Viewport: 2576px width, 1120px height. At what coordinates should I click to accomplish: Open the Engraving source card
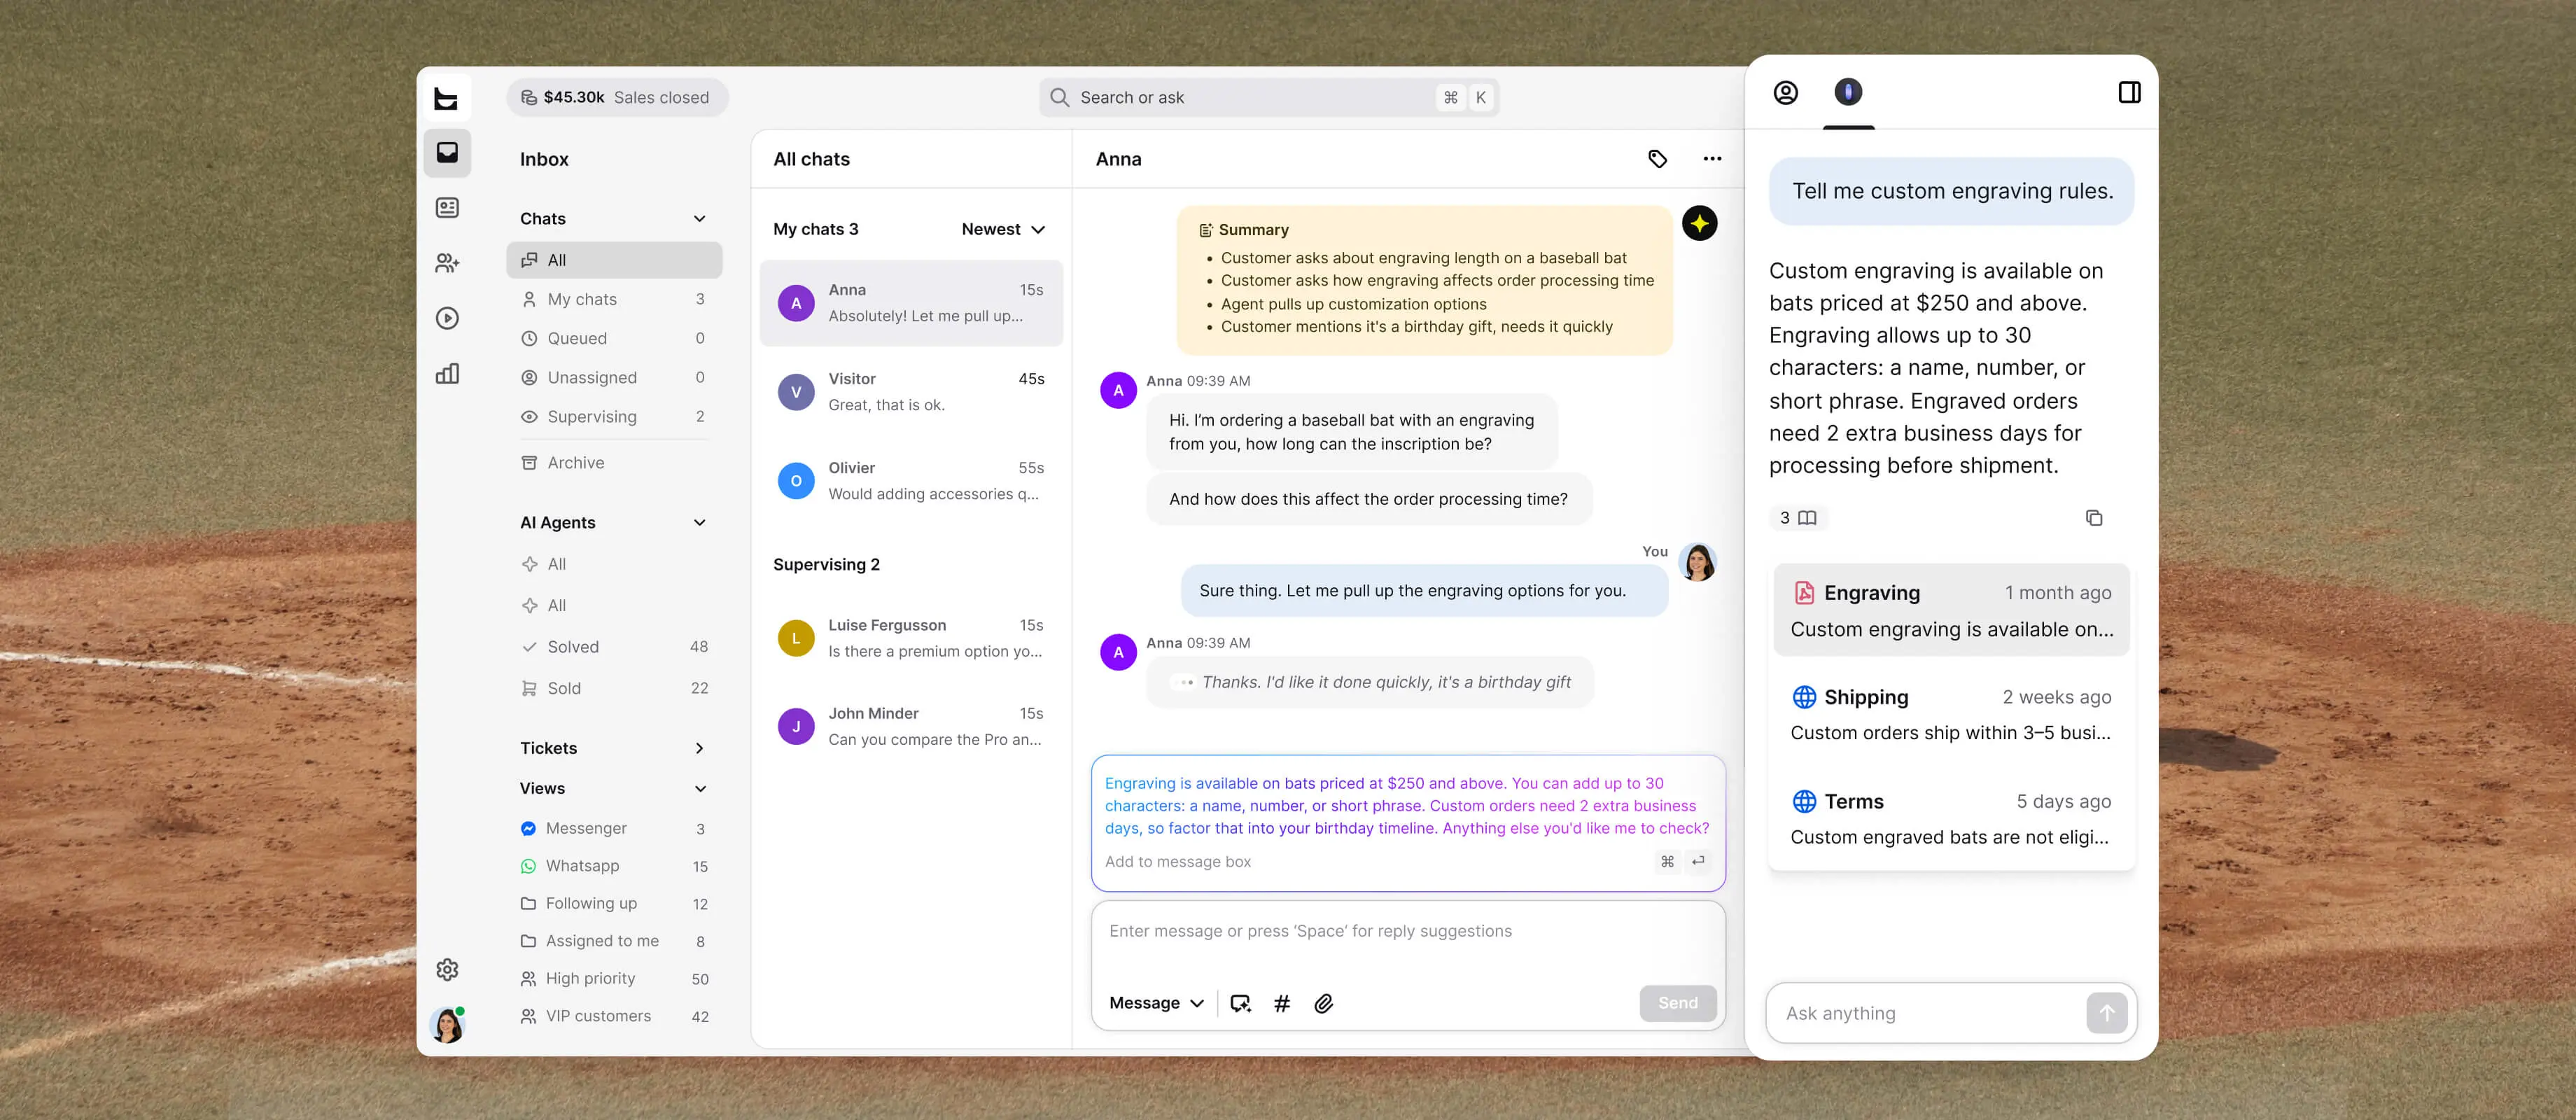[x=1950, y=610]
